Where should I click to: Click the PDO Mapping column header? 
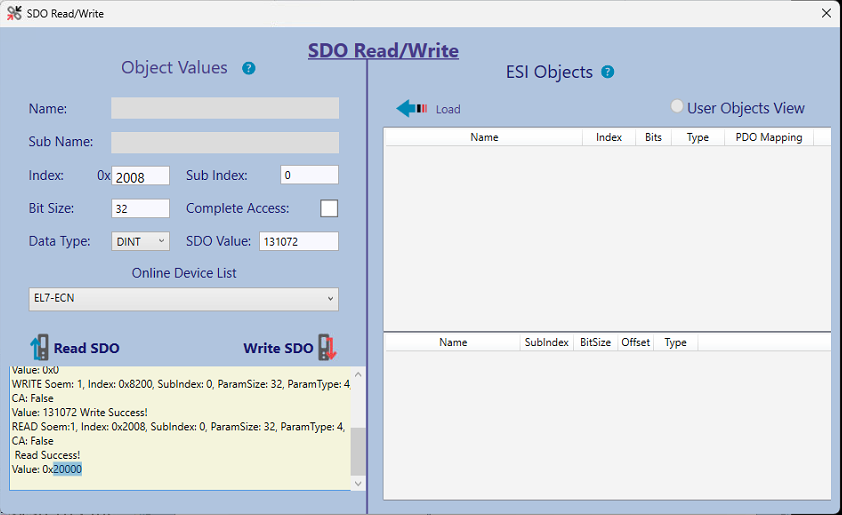[768, 137]
